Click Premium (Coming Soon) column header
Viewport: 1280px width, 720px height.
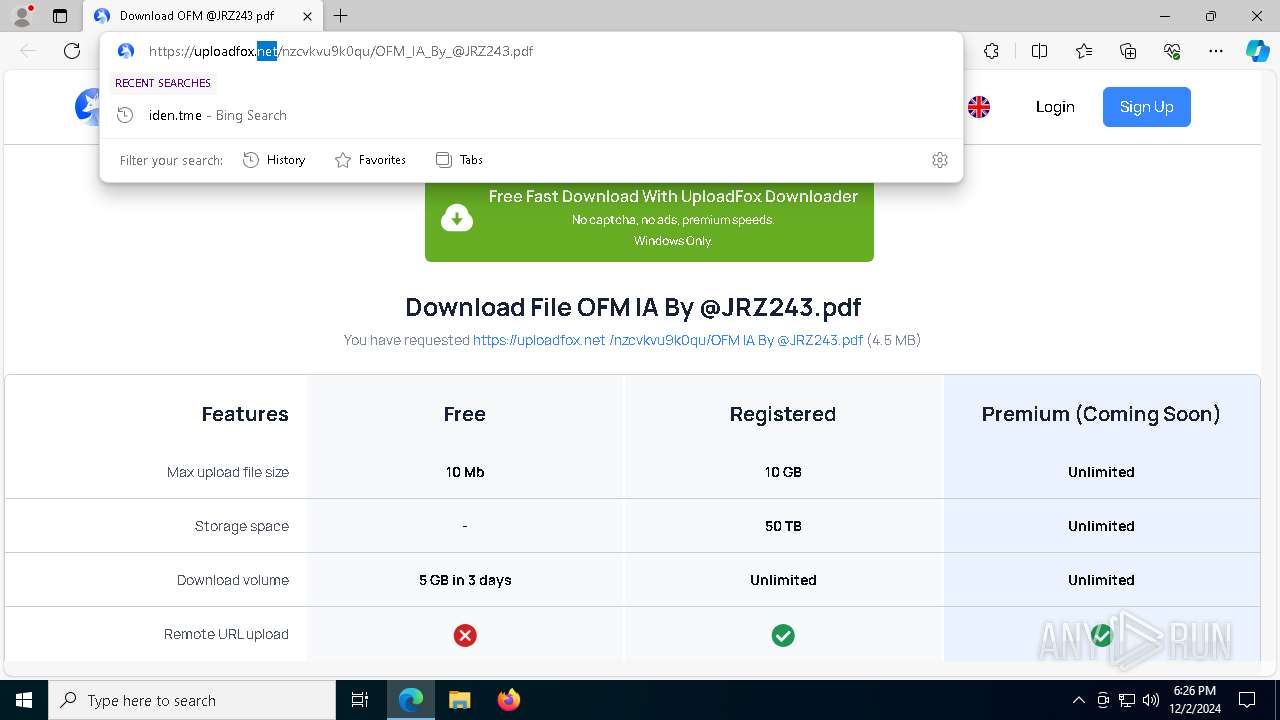tap(1101, 414)
